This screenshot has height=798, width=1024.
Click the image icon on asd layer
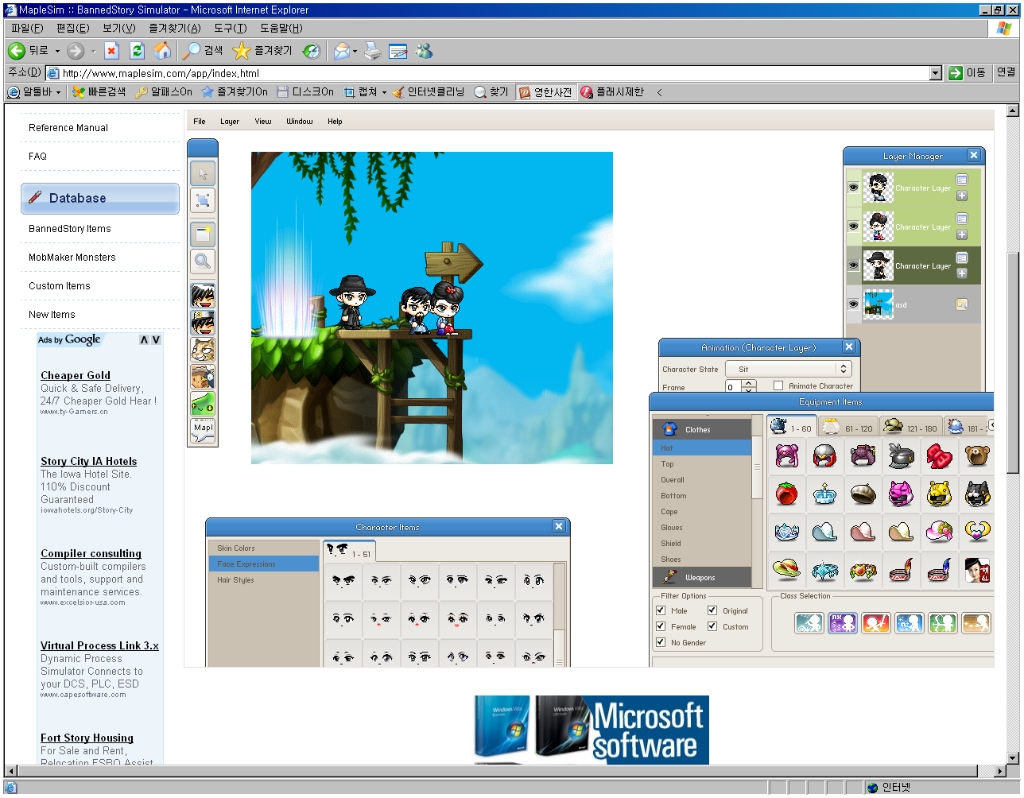[962, 304]
